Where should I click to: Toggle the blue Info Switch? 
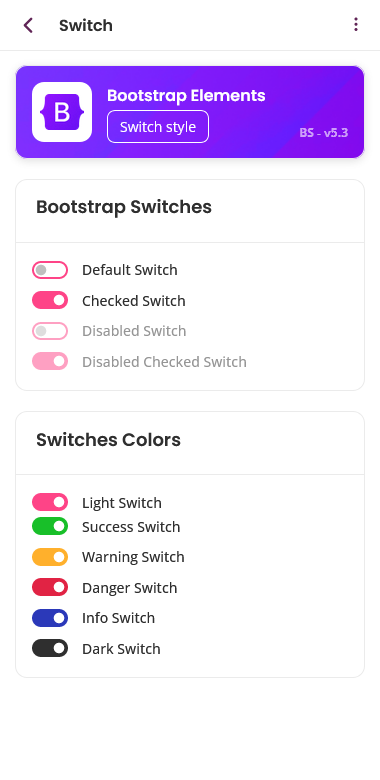[x=50, y=618]
